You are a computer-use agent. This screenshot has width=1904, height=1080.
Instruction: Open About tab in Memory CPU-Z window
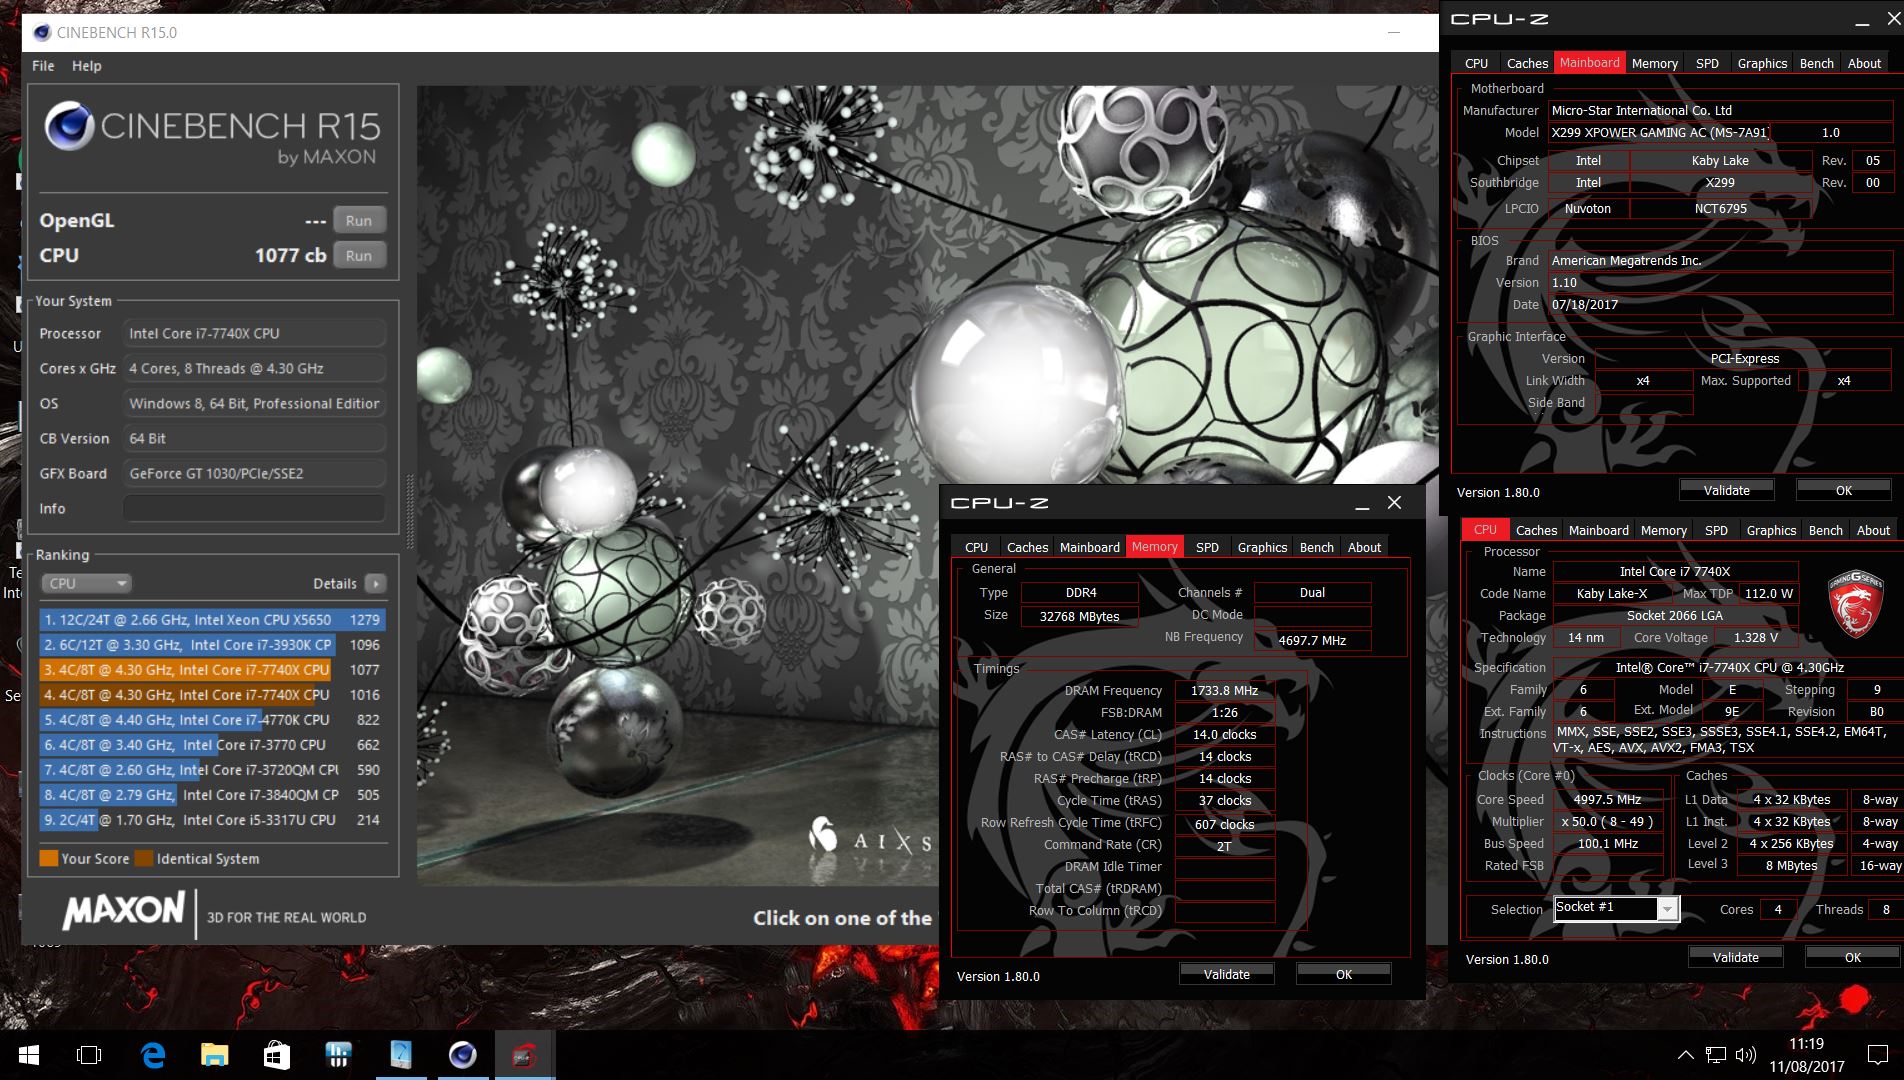tap(1364, 547)
